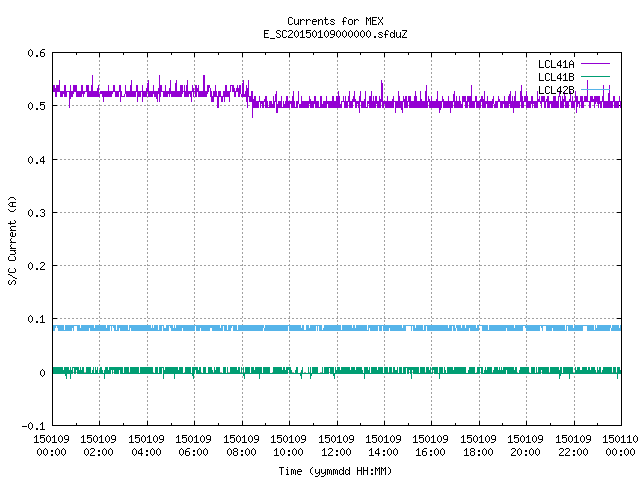Image resolution: width=640 pixels, height=480 pixels.
Task: Click the x-axis tick 150109 04:00
Action: pyautogui.click(x=146, y=445)
